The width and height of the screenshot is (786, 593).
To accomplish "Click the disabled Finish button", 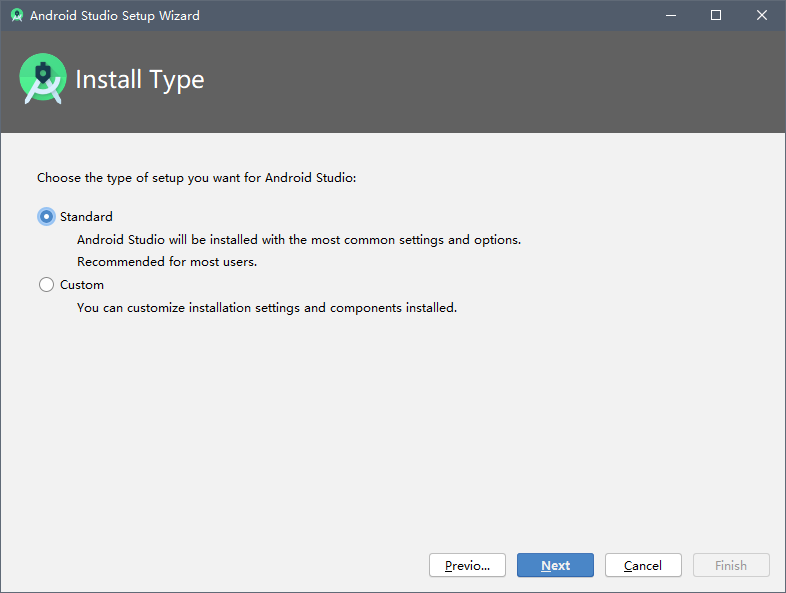I will (731, 565).
